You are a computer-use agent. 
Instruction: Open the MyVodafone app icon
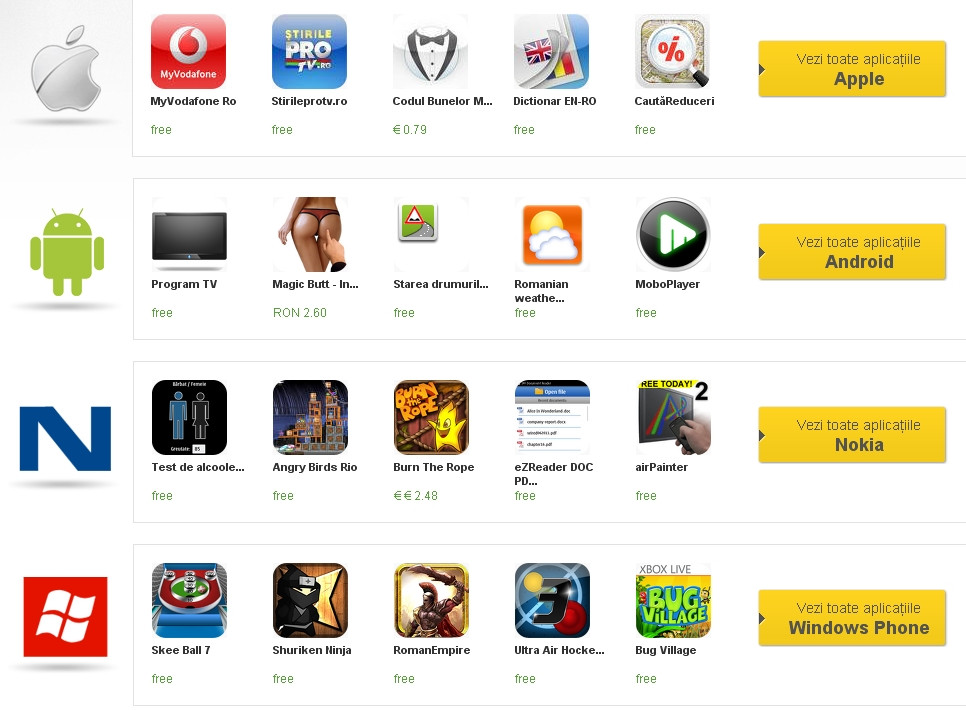pyautogui.click(x=188, y=51)
